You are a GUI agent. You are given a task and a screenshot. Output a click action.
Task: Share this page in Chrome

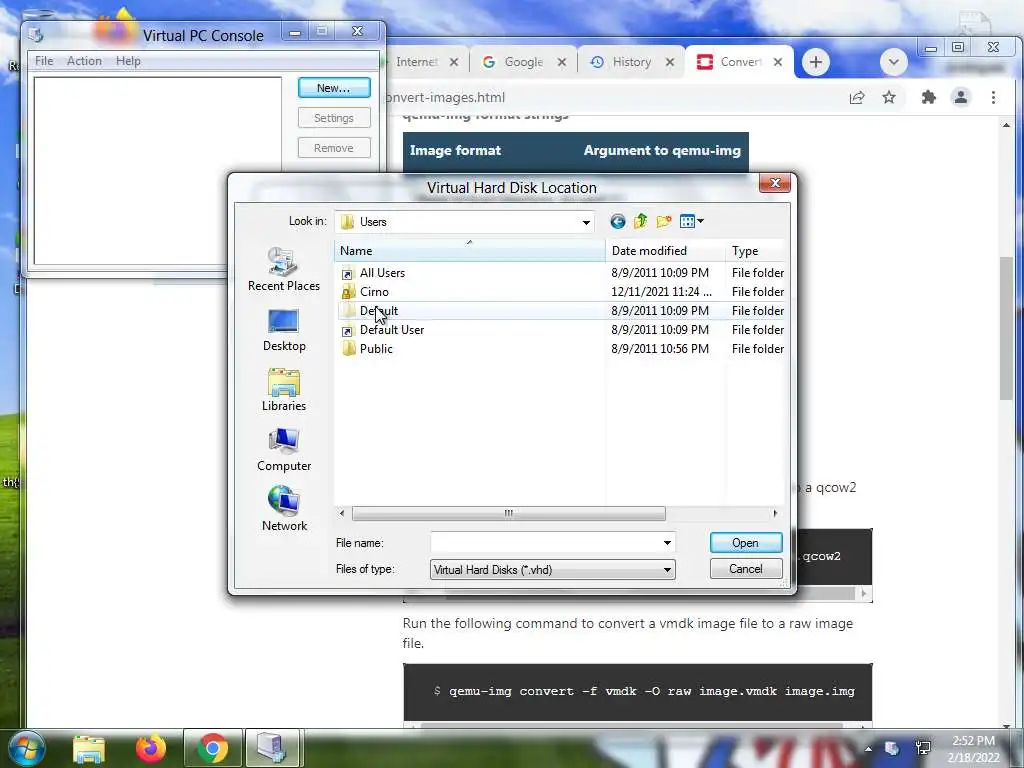[857, 97]
